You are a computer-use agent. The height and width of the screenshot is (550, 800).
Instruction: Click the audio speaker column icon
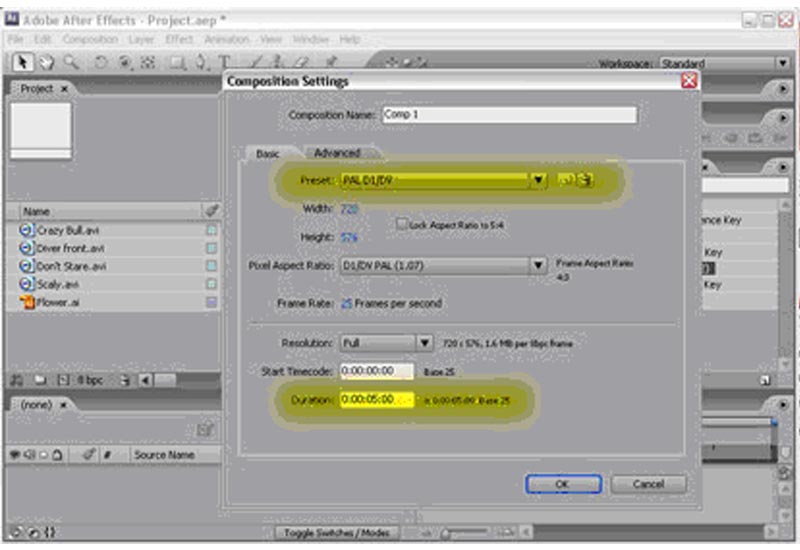pos(29,454)
